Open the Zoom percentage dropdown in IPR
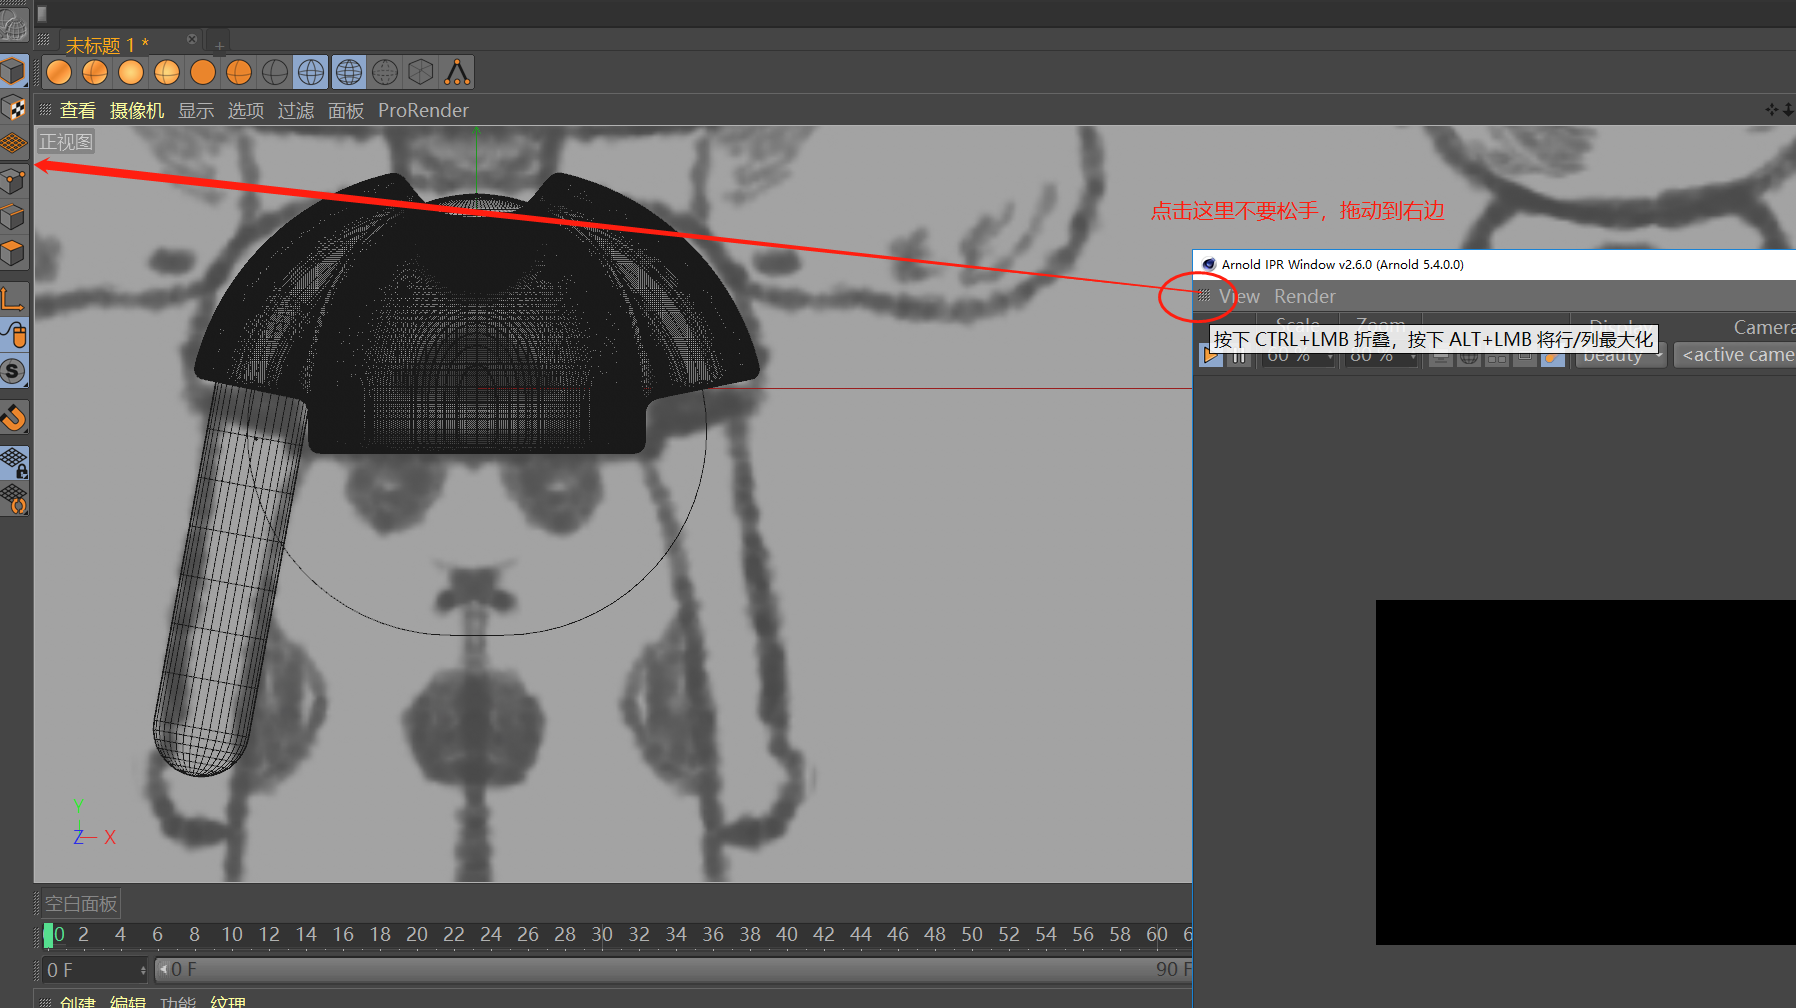Viewport: 1796px width, 1008px height. point(1382,356)
